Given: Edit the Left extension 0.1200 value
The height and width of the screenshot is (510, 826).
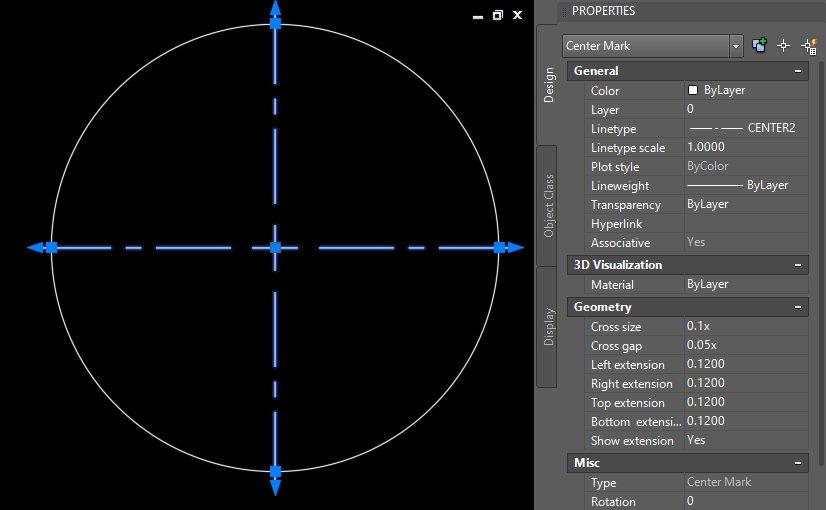Looking at the screenshot, I should tap(746, 364).
